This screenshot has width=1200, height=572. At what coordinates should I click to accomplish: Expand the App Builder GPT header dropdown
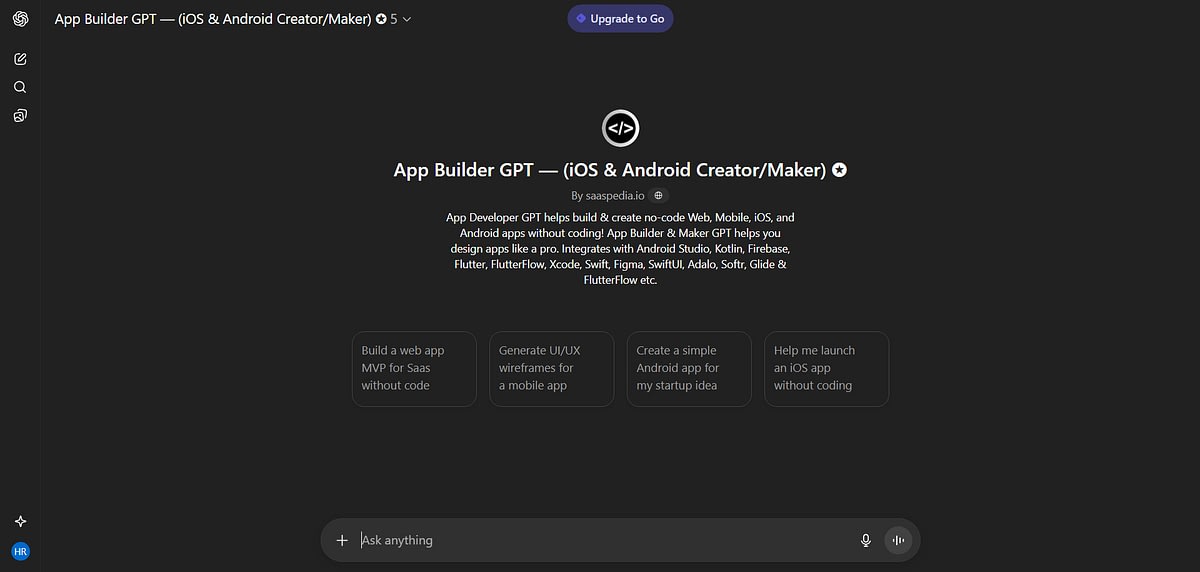tap(406, 19)
